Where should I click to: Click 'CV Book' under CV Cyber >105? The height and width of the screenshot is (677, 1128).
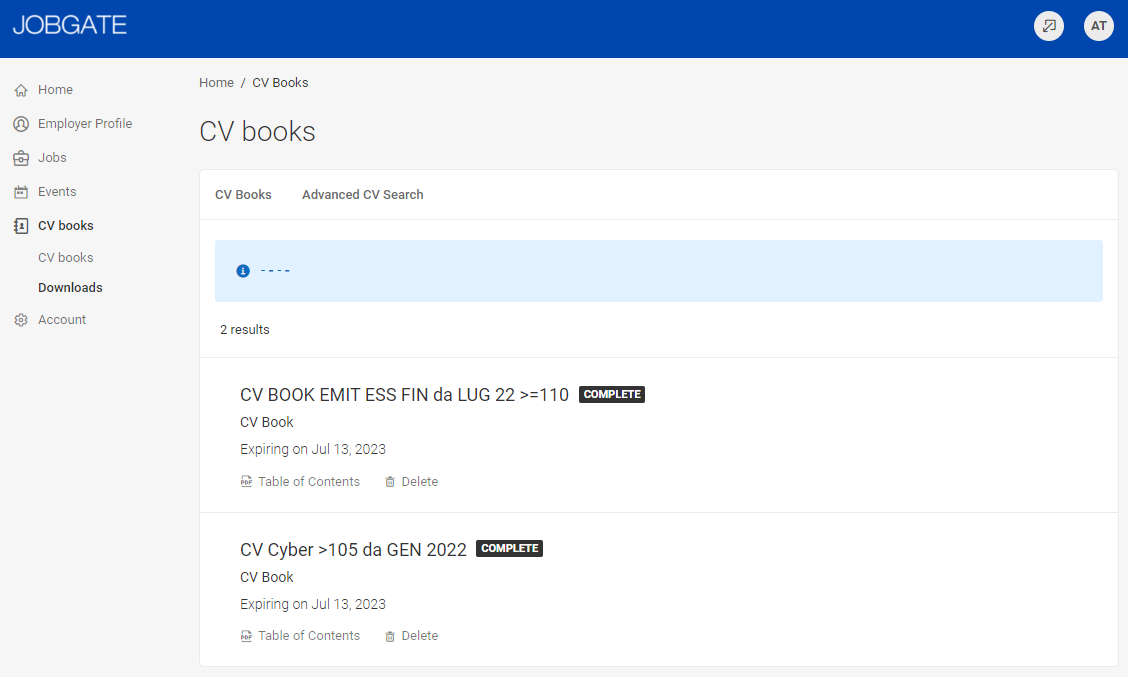[267, 577]
